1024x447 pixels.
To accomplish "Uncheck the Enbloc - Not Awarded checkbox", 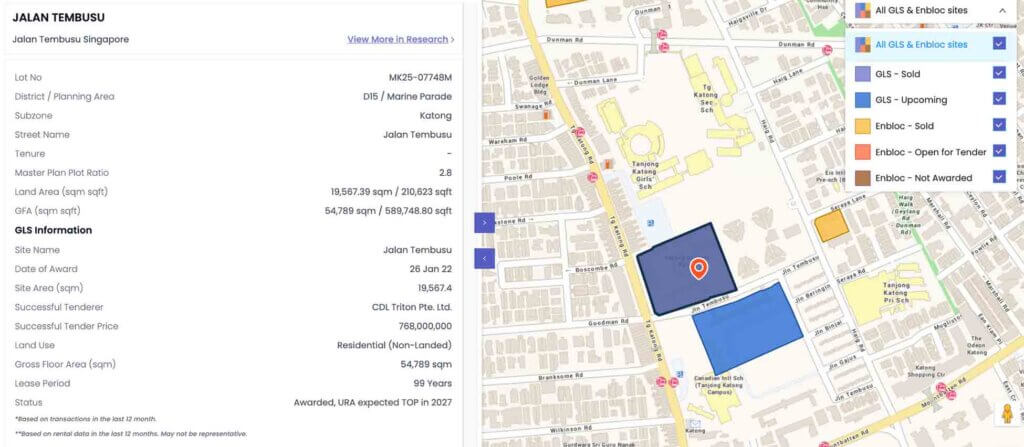I will pos(999,176).
